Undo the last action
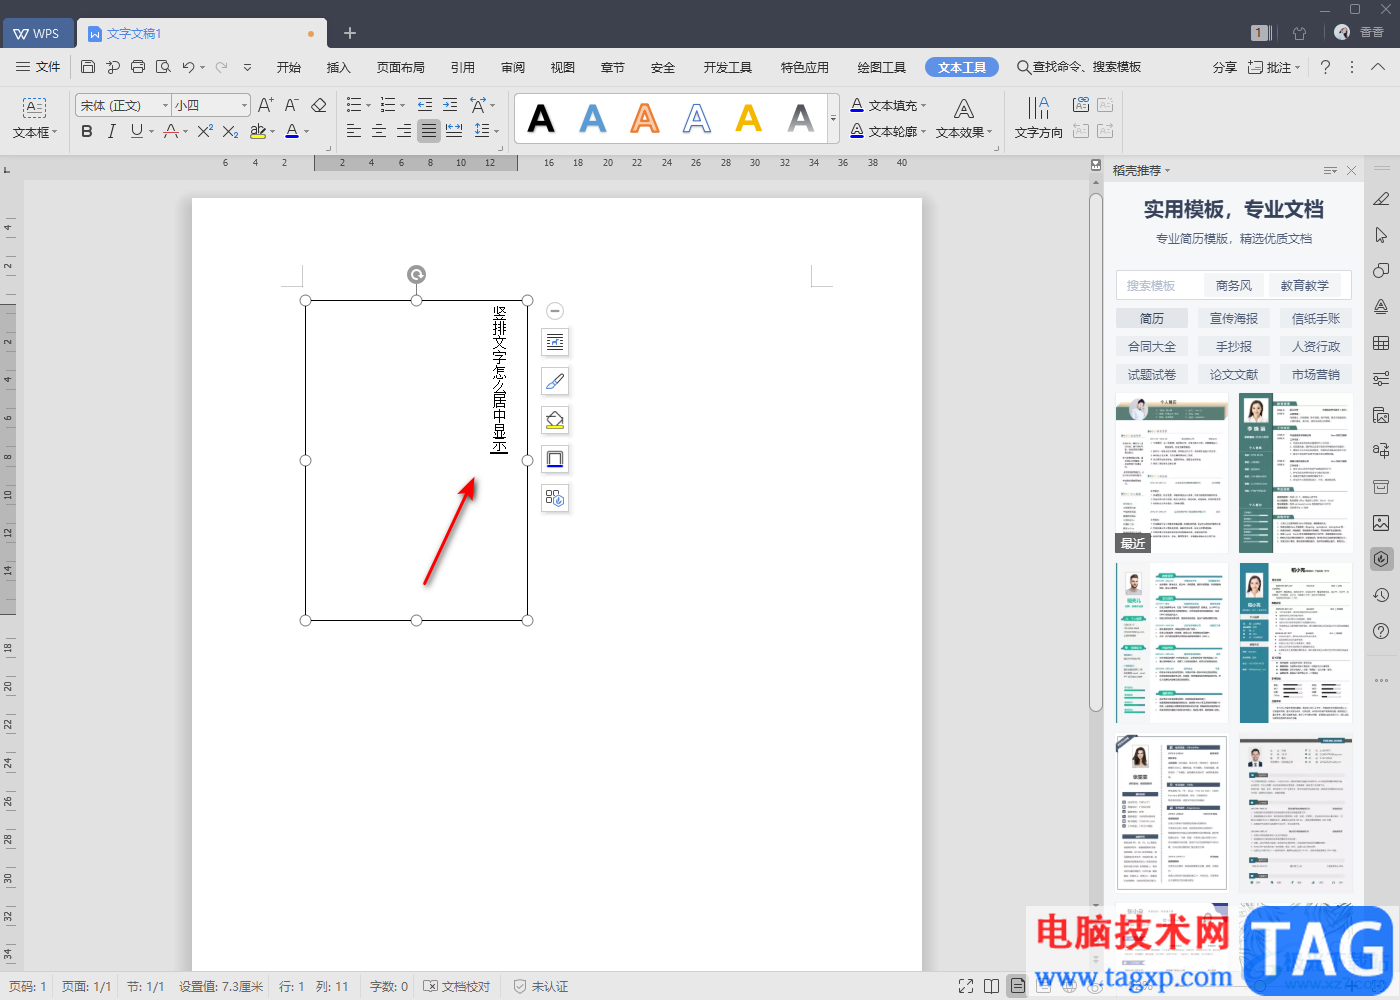The height and width of the screenshot is (1000, 1400). [188, 67]
